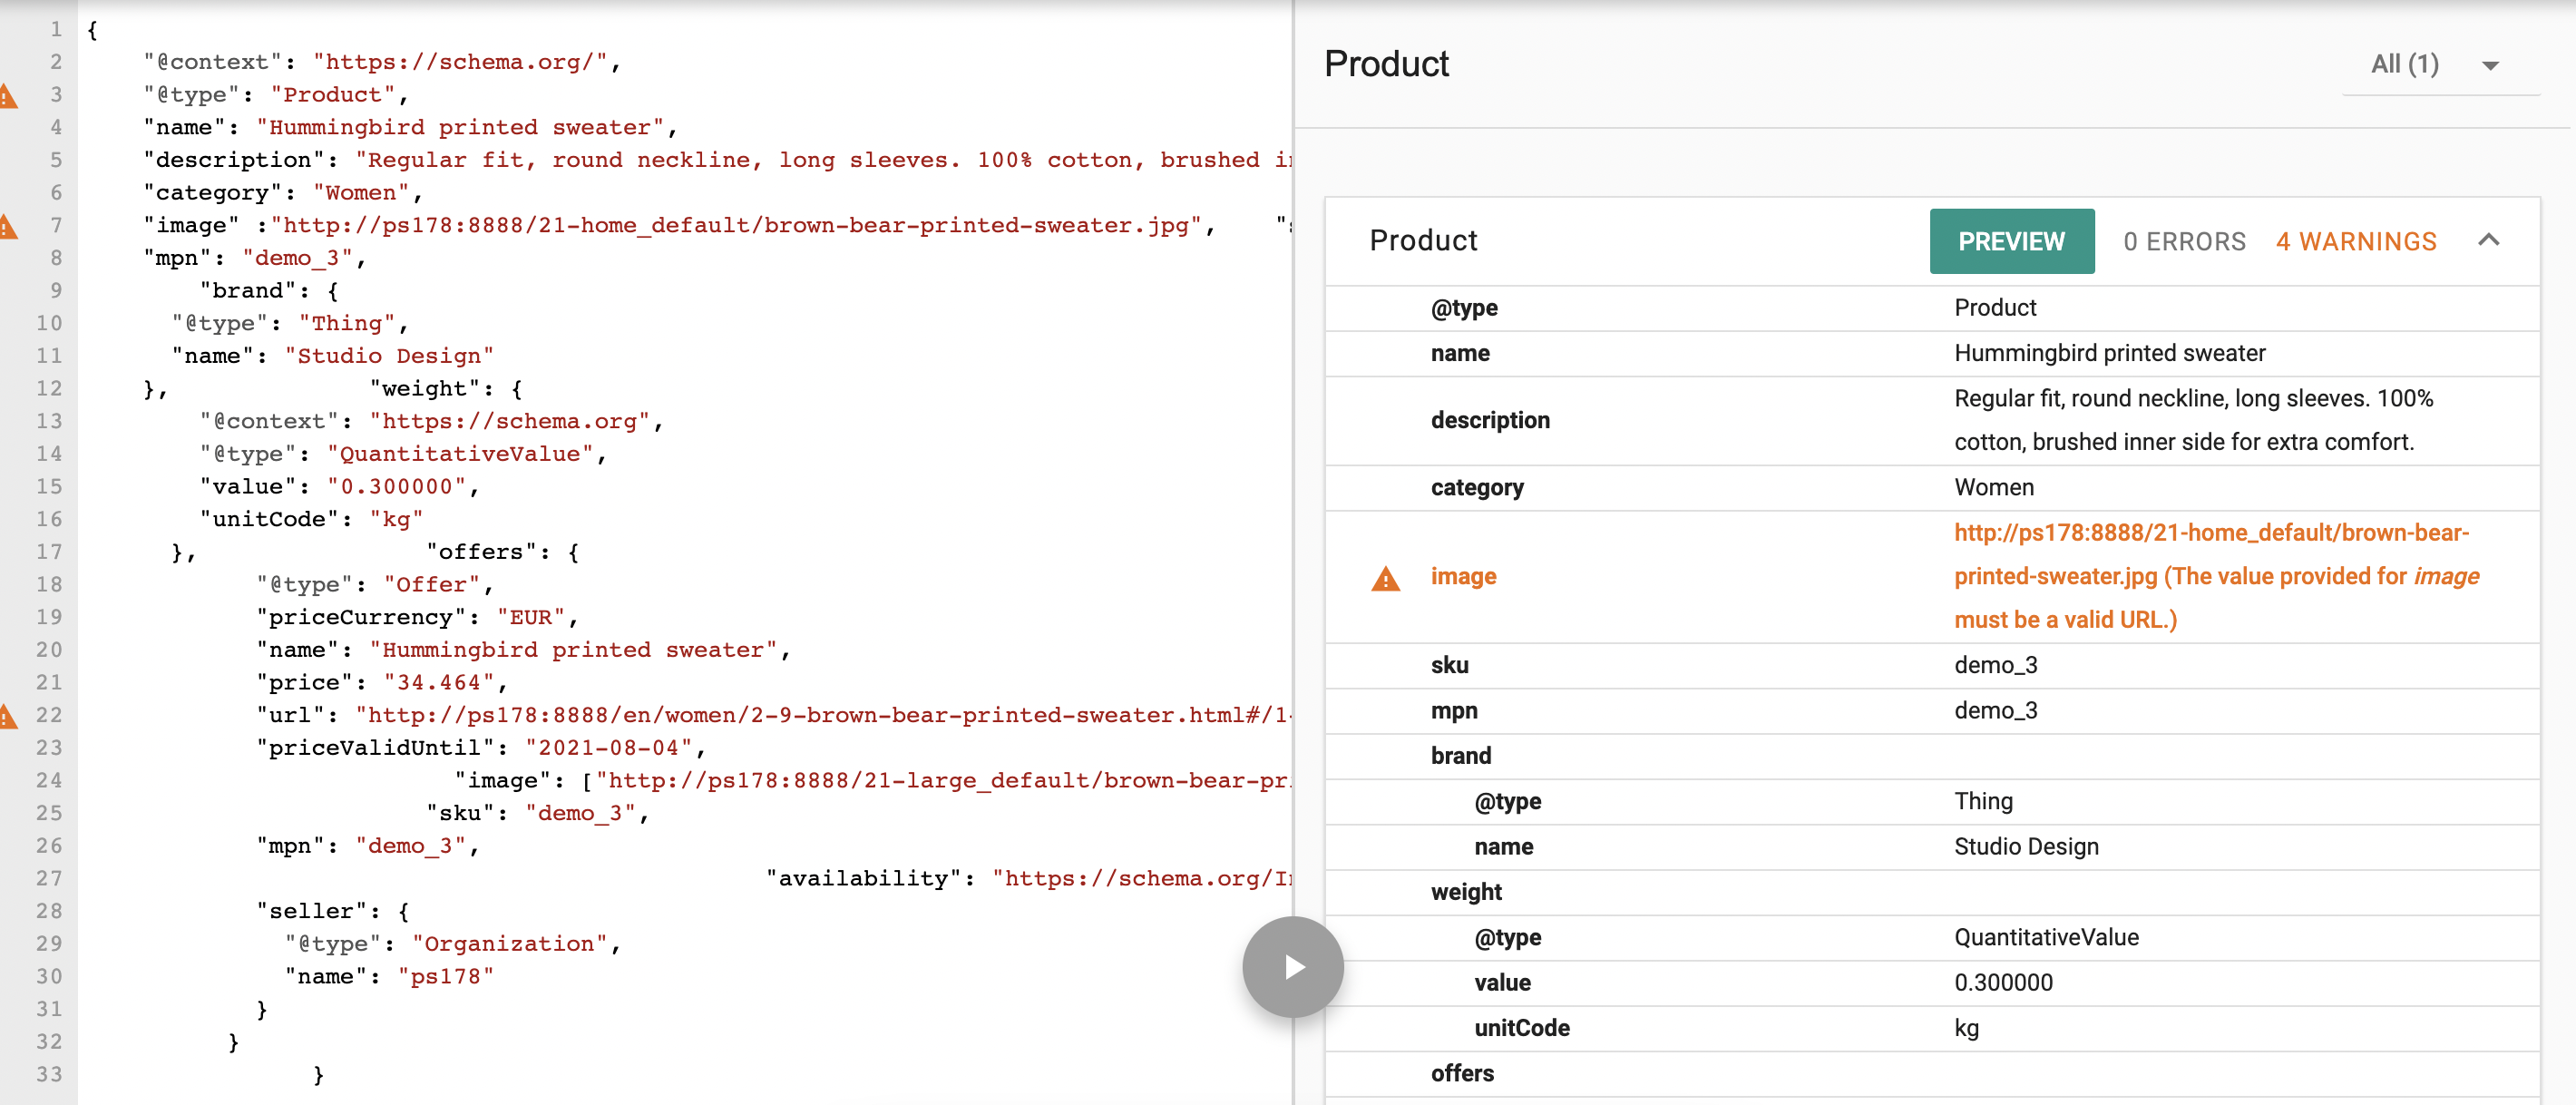Viewport: 2576px width, 1105px height.
Task: Click the play button overlay between the panels
Action: [x=1292, y=966]
